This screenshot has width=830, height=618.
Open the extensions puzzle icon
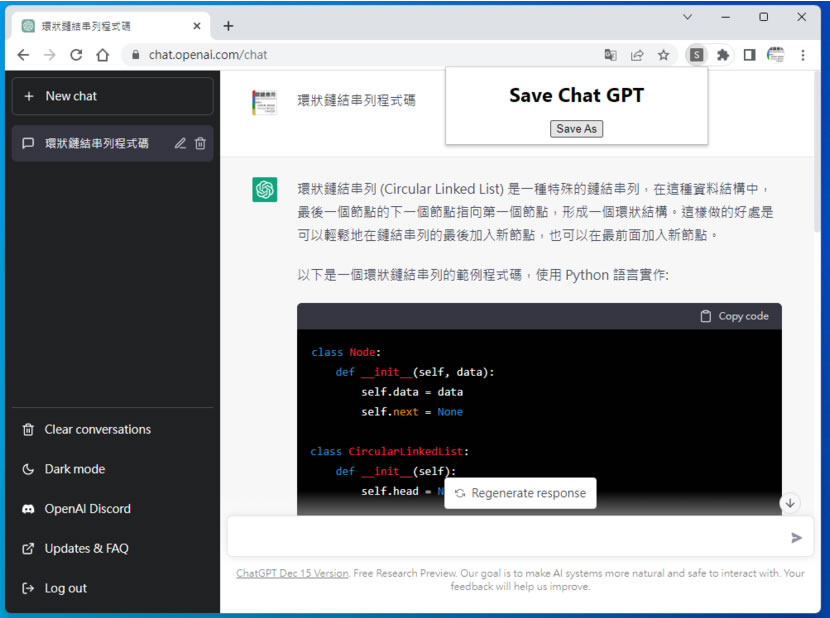723,55
